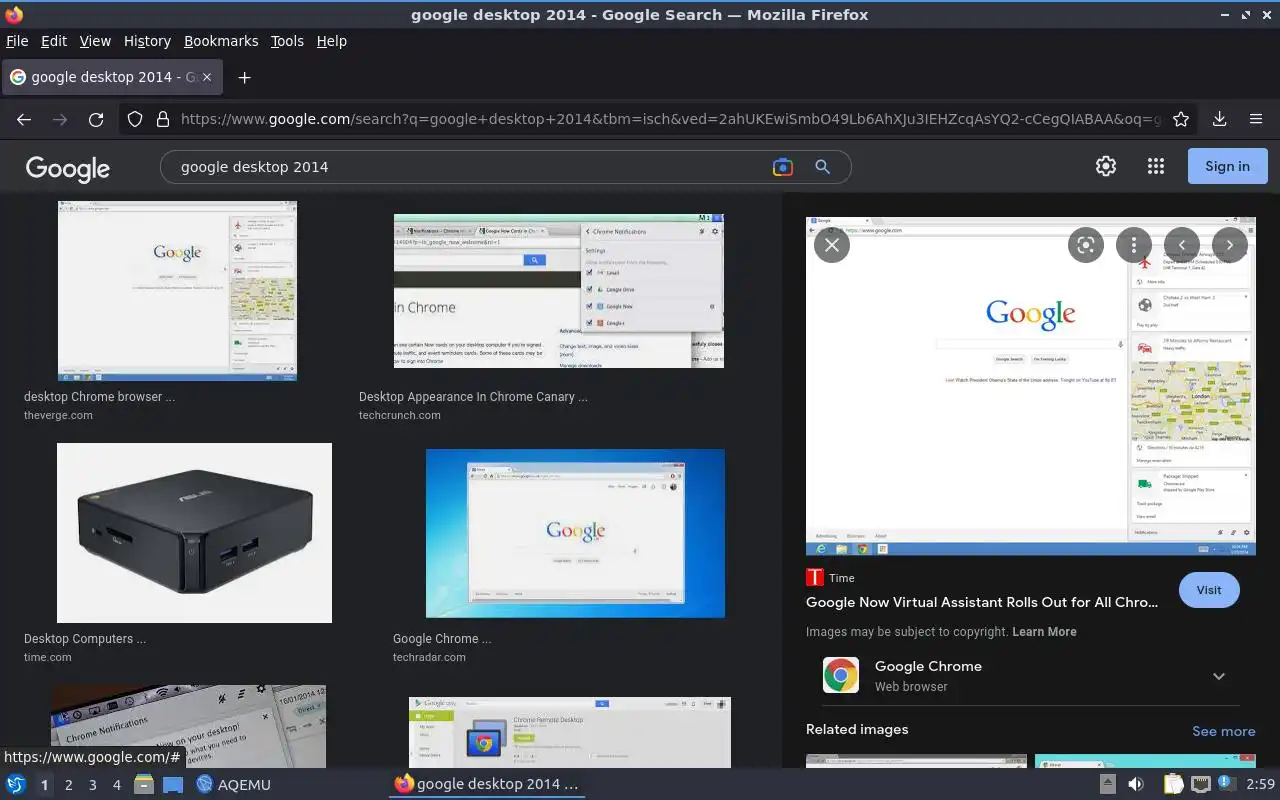Click the Sign in button
Viewport: 1280px width, 800px height.
coord(1227,166)
